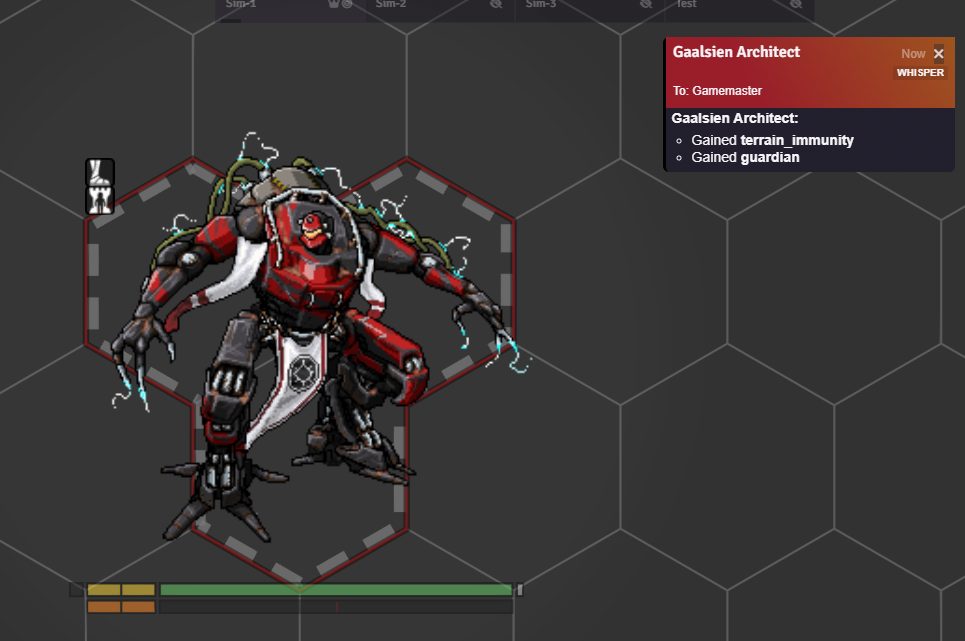Toggle visibility eye on Sim-3 scene
Image resolution: width=965 pixels, height=641 pixels.
coord(646,4)
